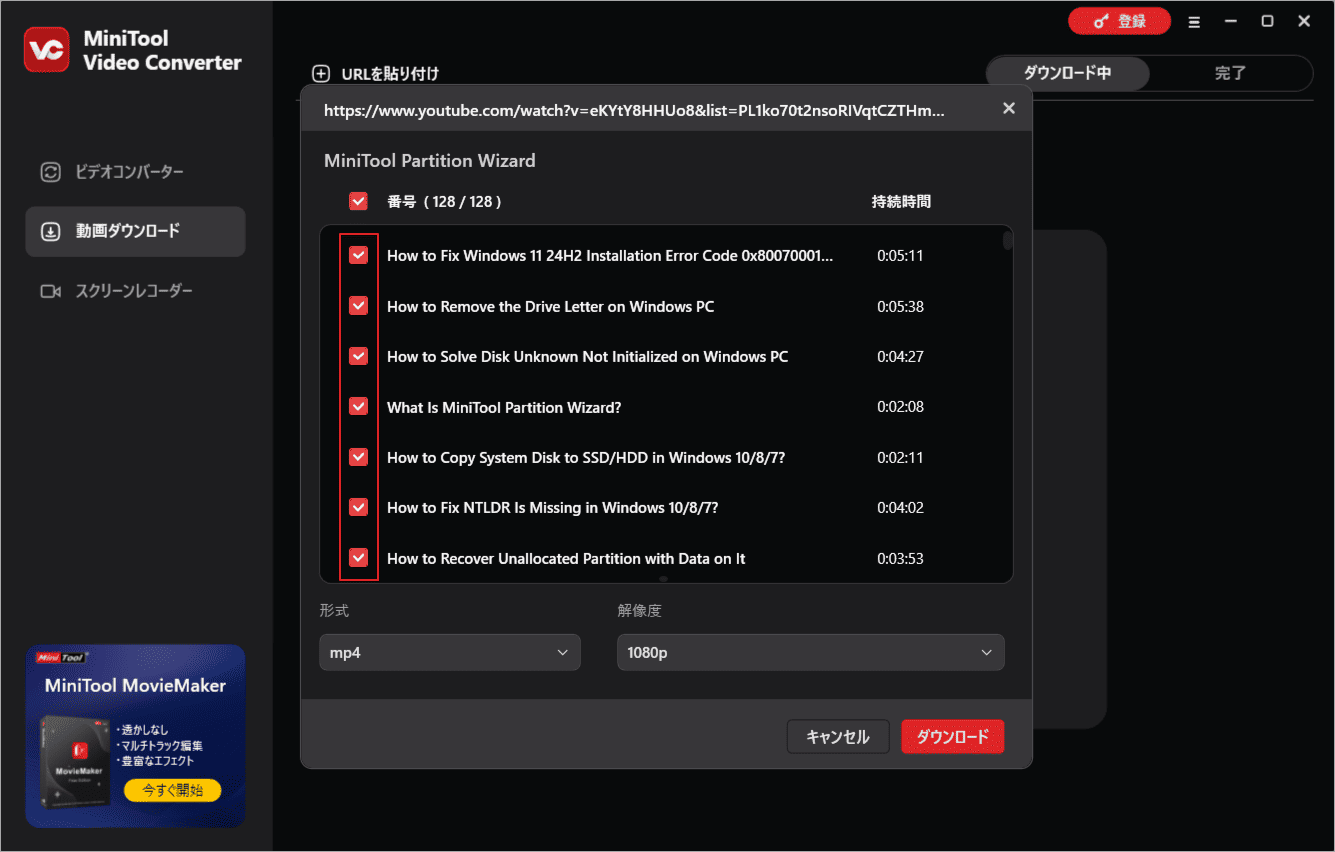Open the hamburger menu icon in title bar
Image resolution: width=1335 pixels, height=852 pixels.
click(x=1194, y=21)
